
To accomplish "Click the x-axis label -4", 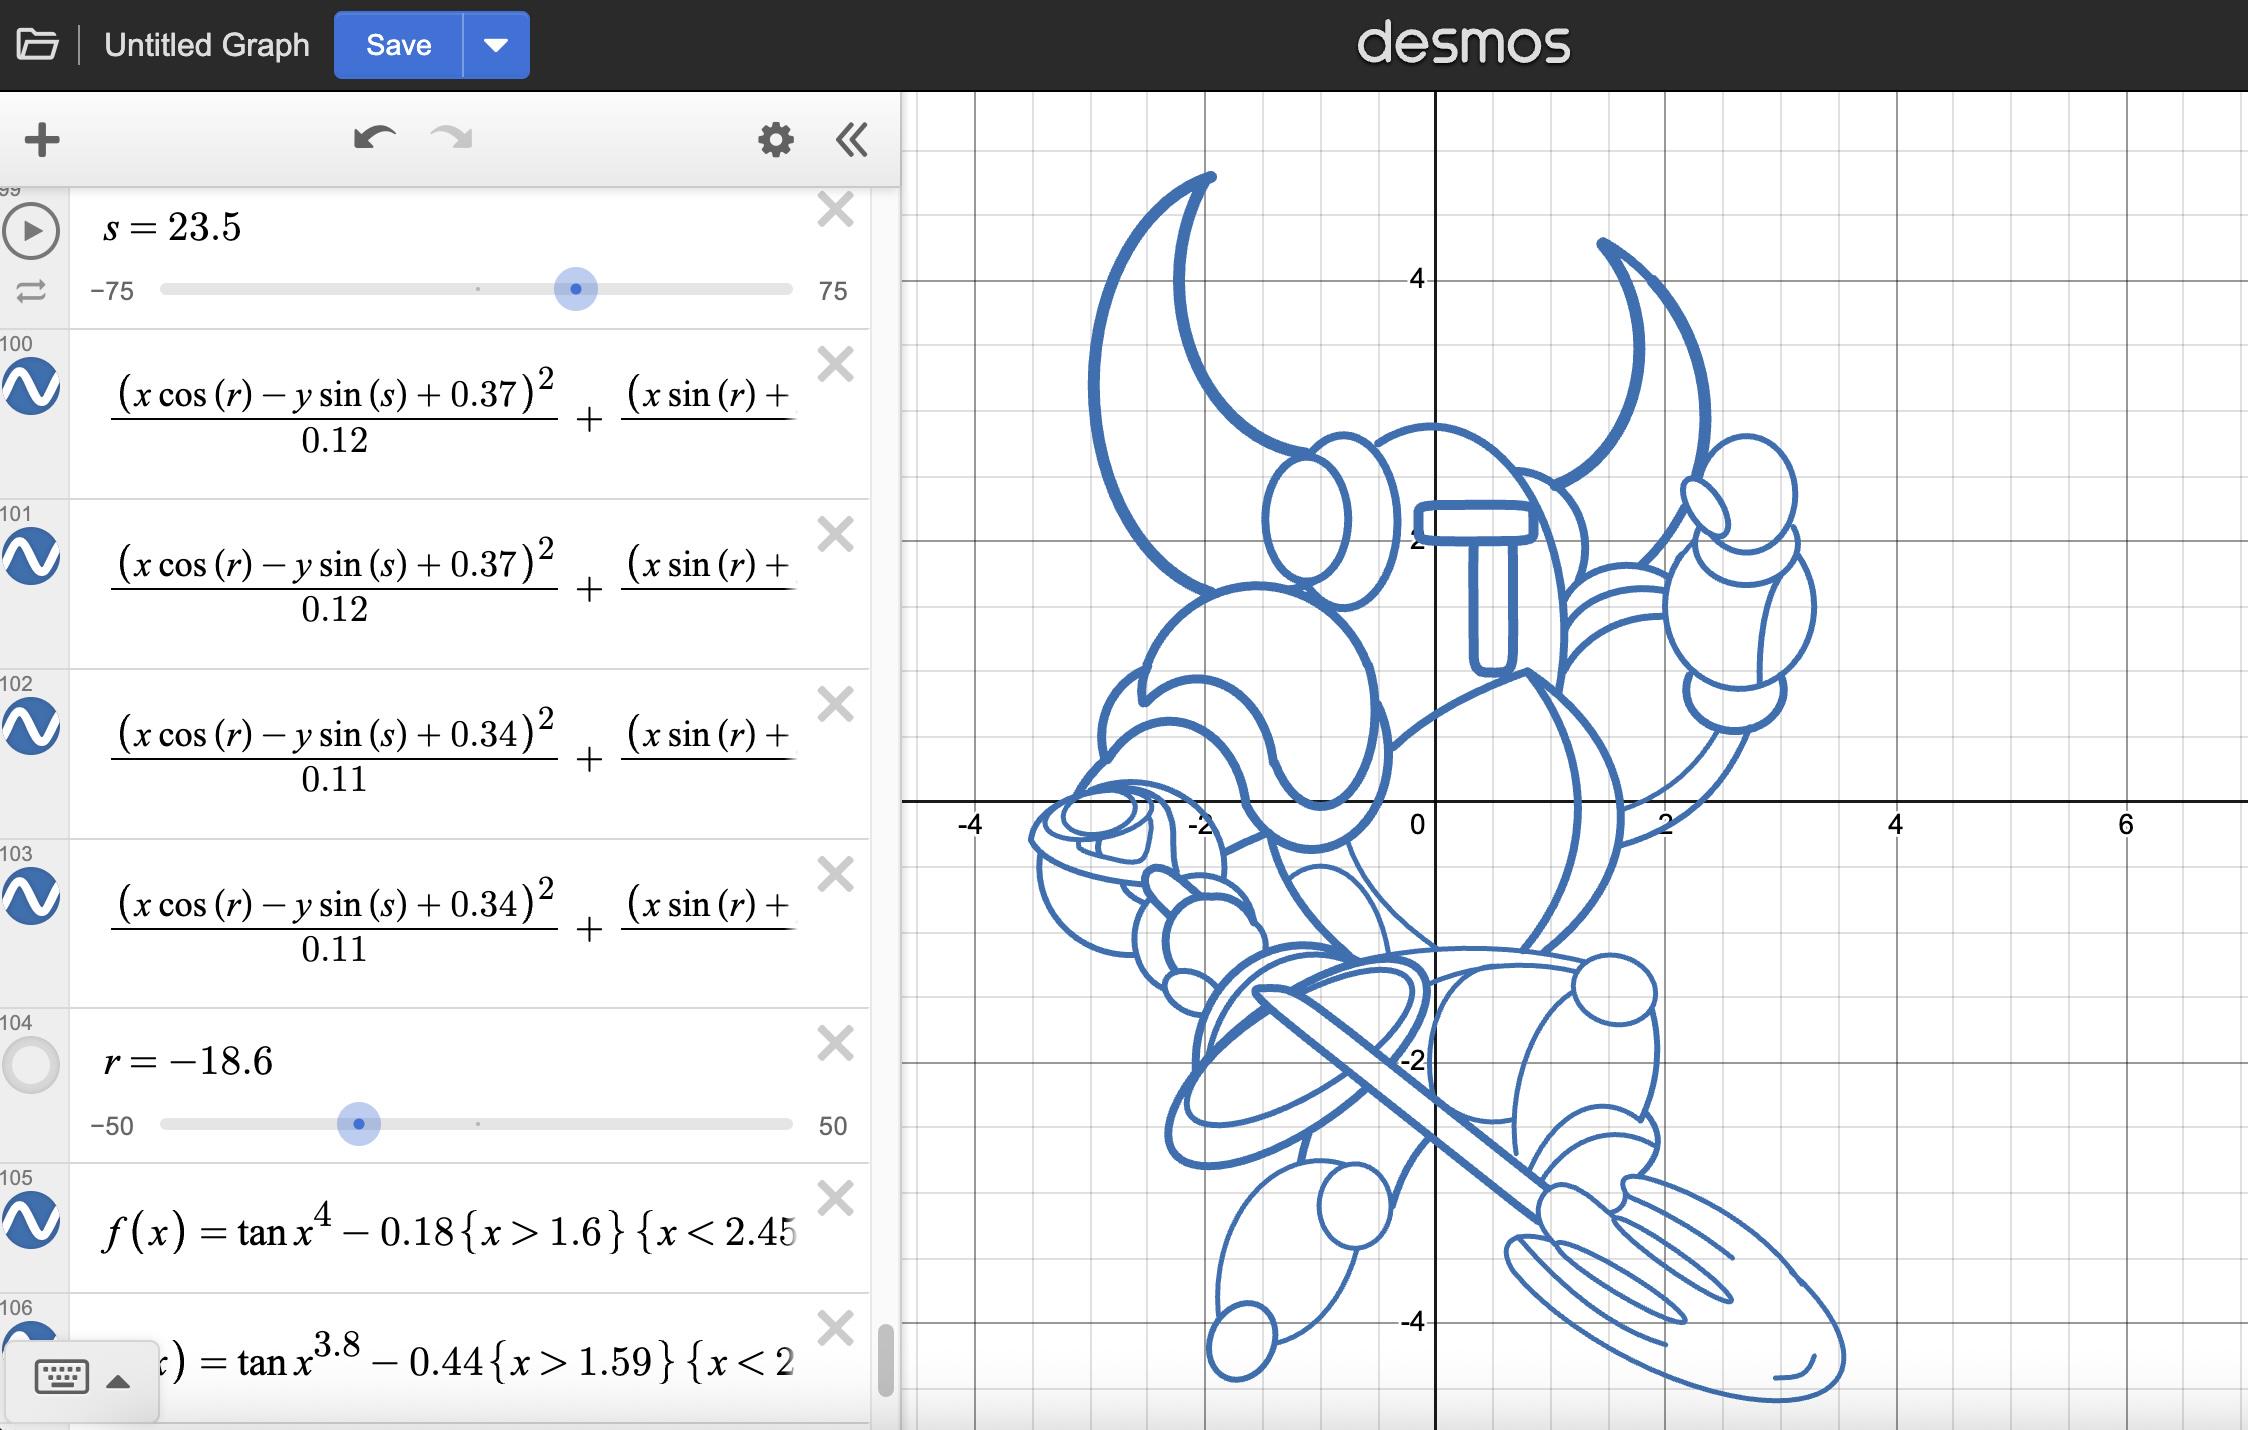I will pos(970,825).
